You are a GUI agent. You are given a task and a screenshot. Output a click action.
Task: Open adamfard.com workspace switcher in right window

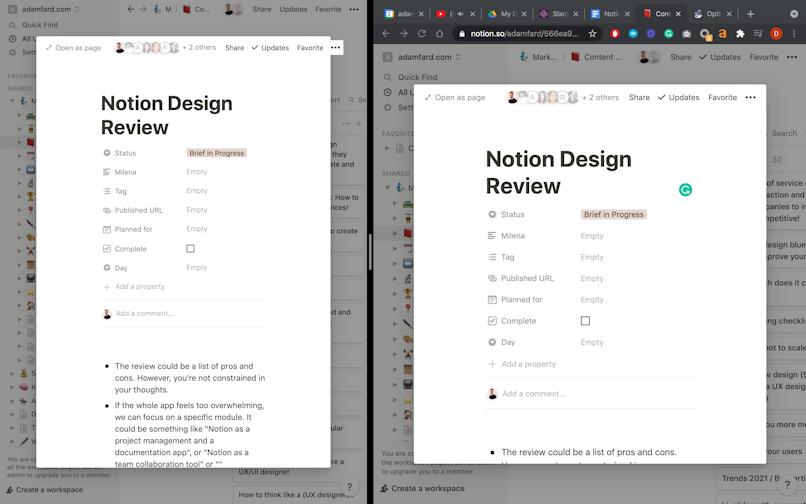424,57
